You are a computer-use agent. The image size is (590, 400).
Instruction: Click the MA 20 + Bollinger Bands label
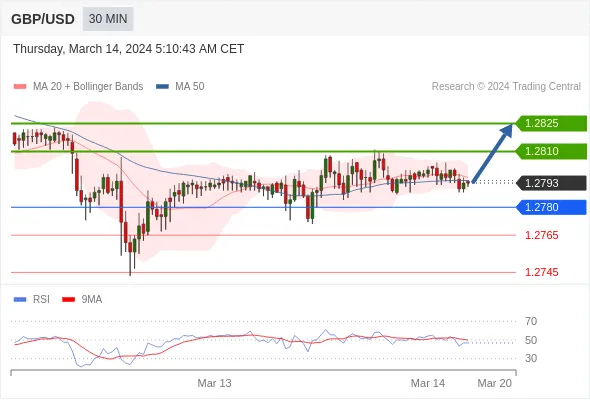pos(88,86)
